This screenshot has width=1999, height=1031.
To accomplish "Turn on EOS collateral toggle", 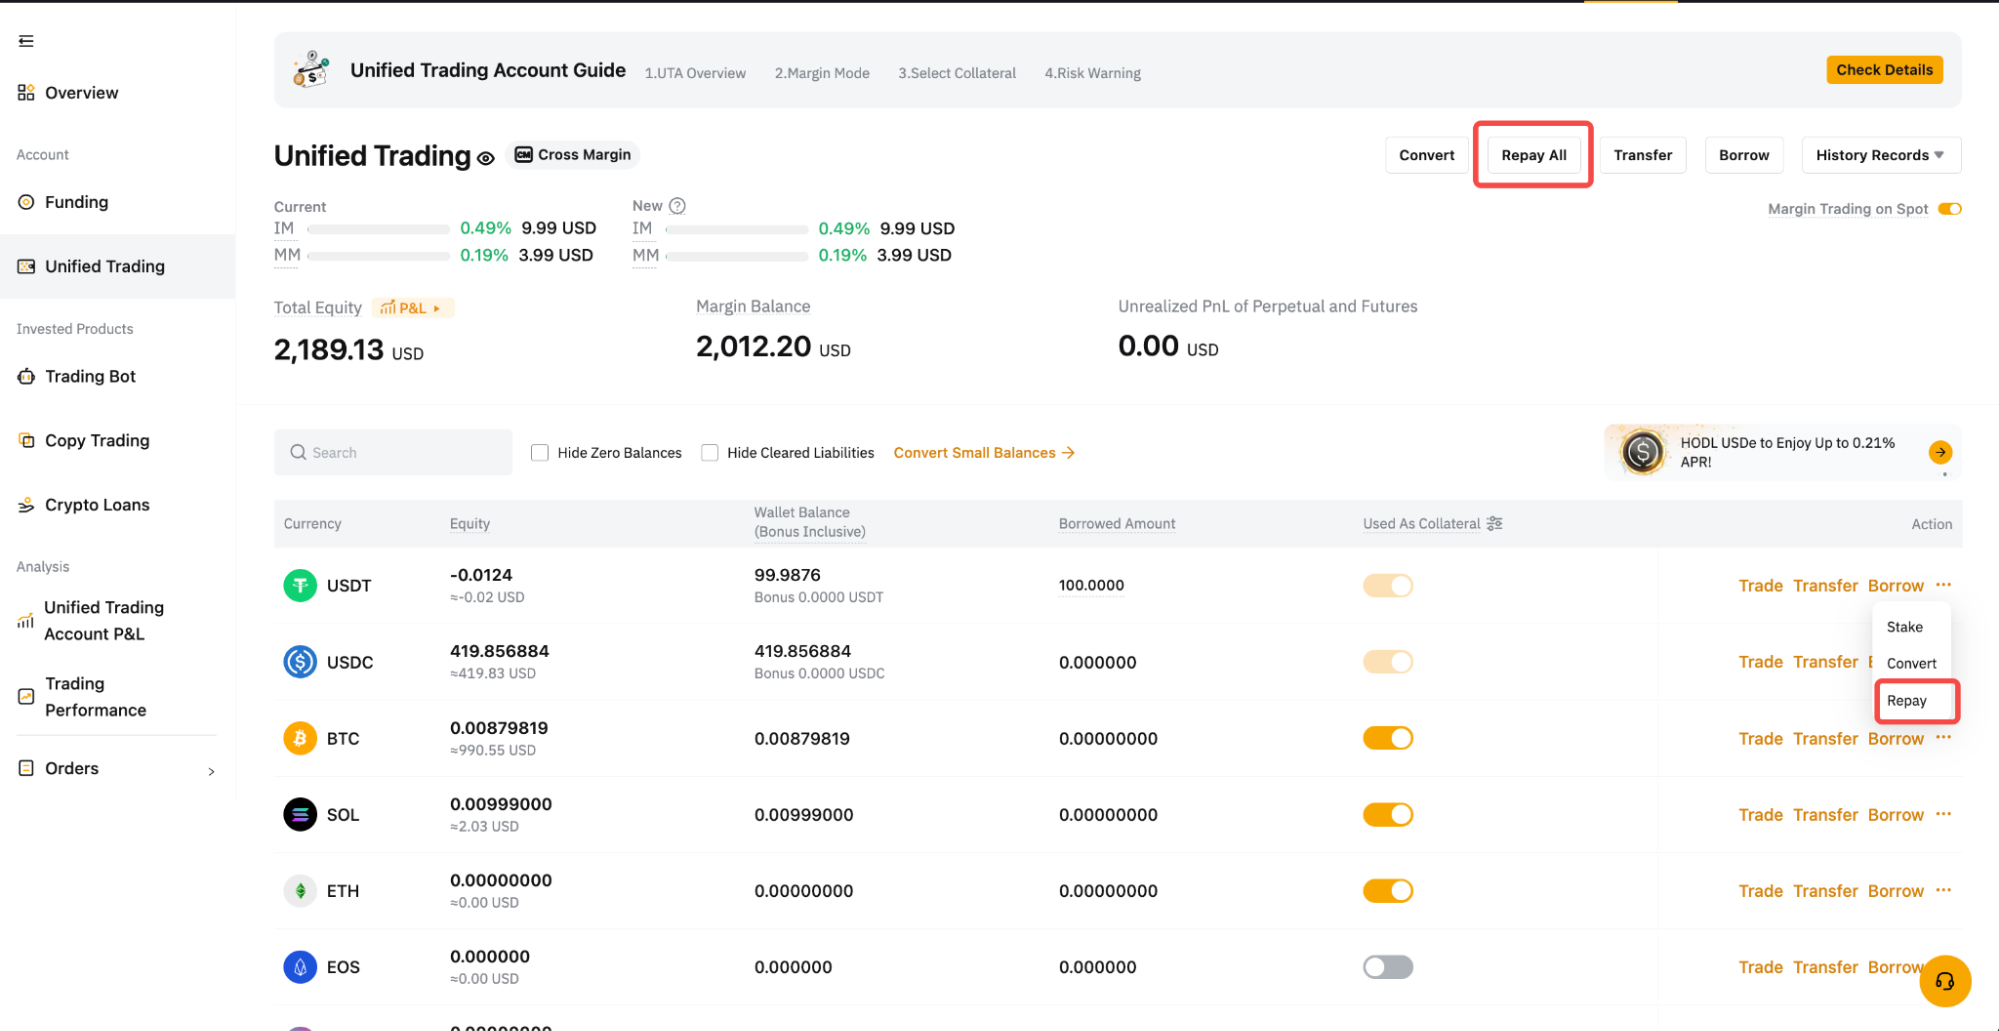I will pos(1387,967).
